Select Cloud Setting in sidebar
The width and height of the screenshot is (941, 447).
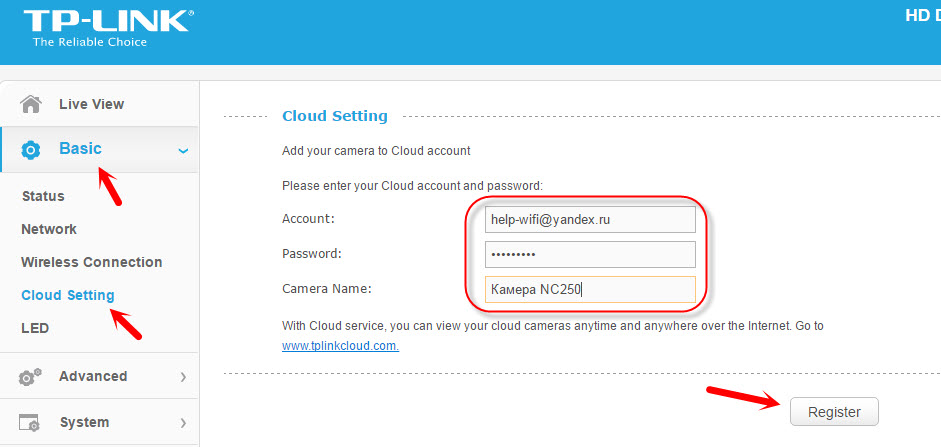pyautogui.click(x=67, y=295)
